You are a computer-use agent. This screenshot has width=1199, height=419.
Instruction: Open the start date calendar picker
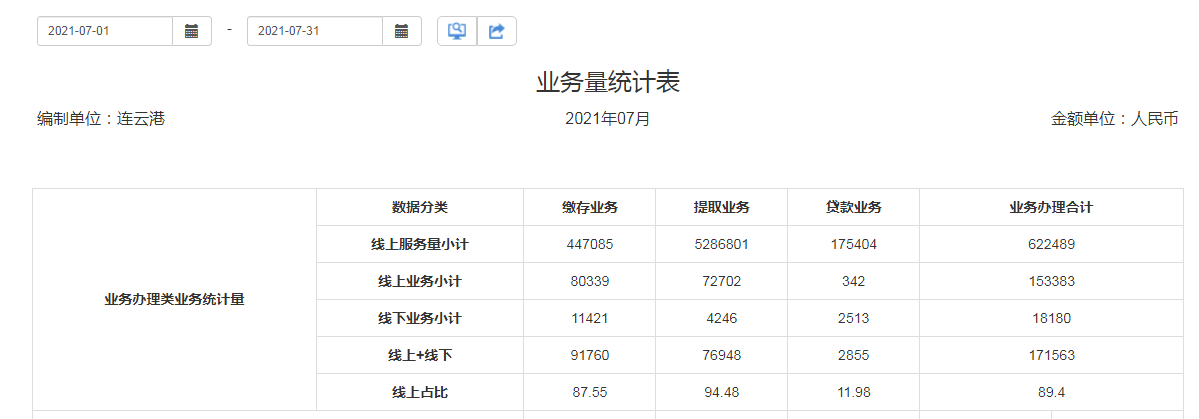click(192, 31)
